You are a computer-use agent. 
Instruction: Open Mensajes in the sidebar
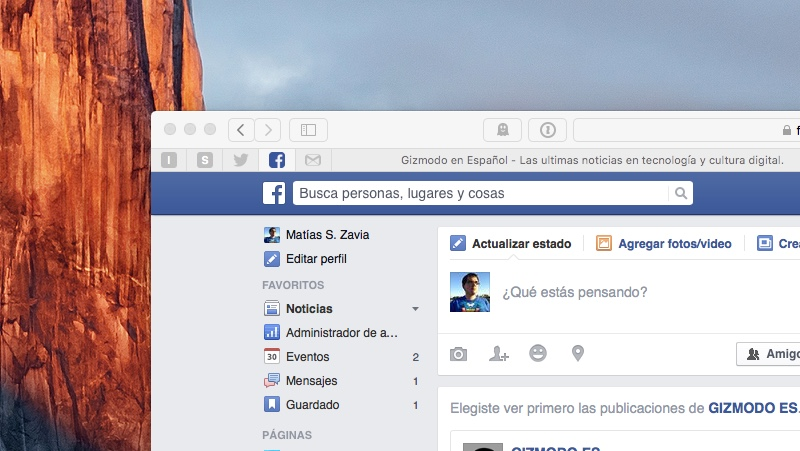click(311, 381)
